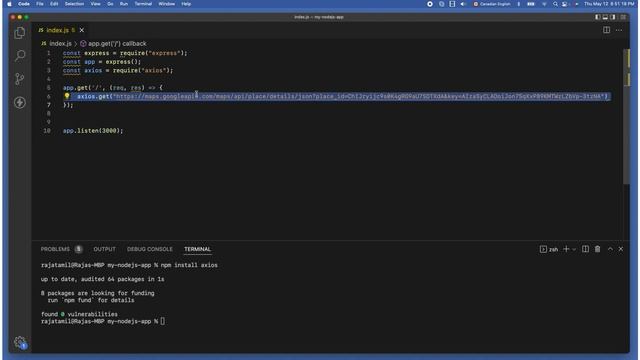640x360 pixels.
Task: Switch to the DEBUG CONSOLE tab
Action: tap(150, 249)
